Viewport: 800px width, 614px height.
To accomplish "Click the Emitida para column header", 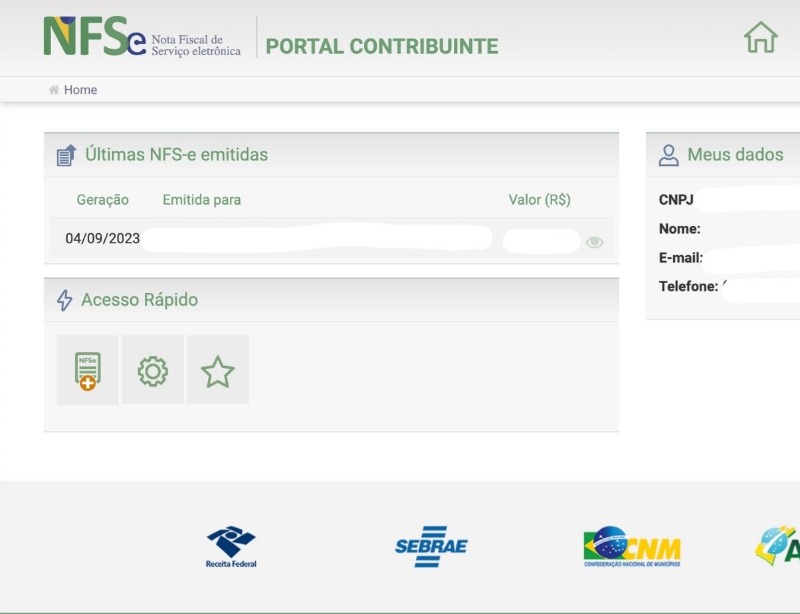I will pyautogui.click(x=201, y=200).
